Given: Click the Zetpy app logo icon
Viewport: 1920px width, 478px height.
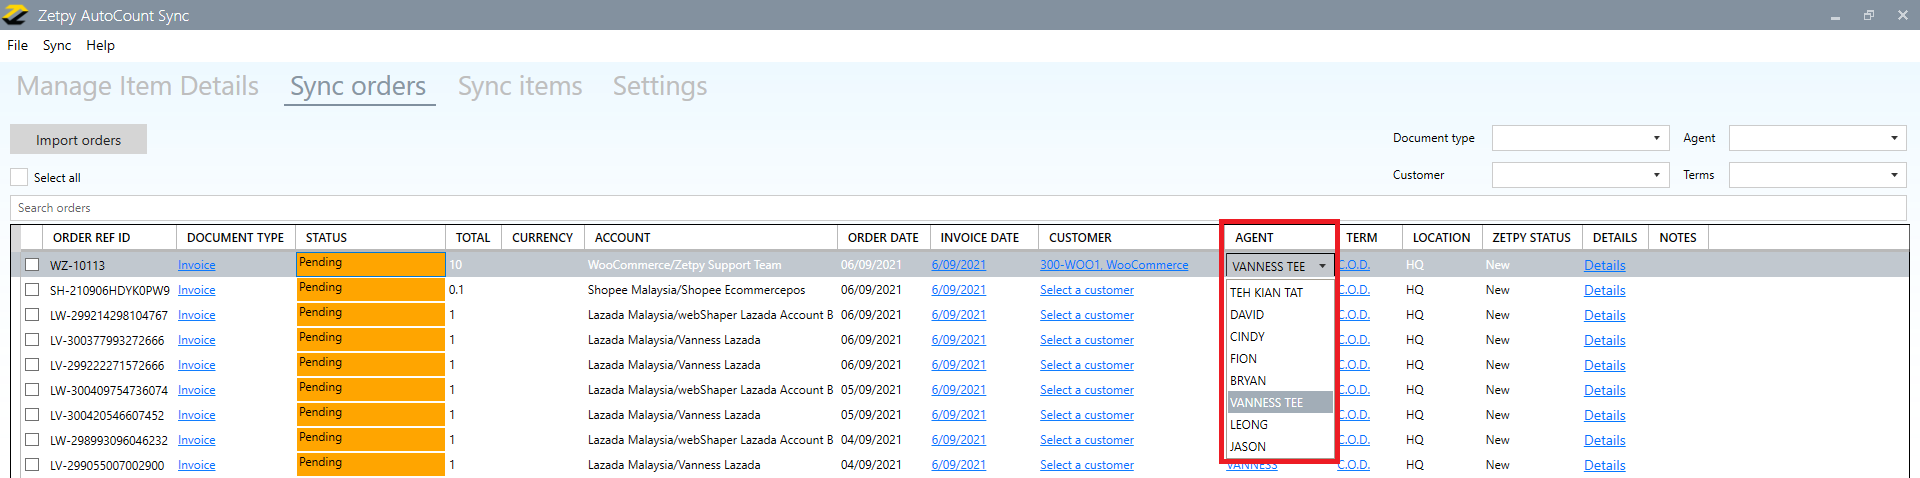Looking at the screenshot, I should tap(15, 15).
